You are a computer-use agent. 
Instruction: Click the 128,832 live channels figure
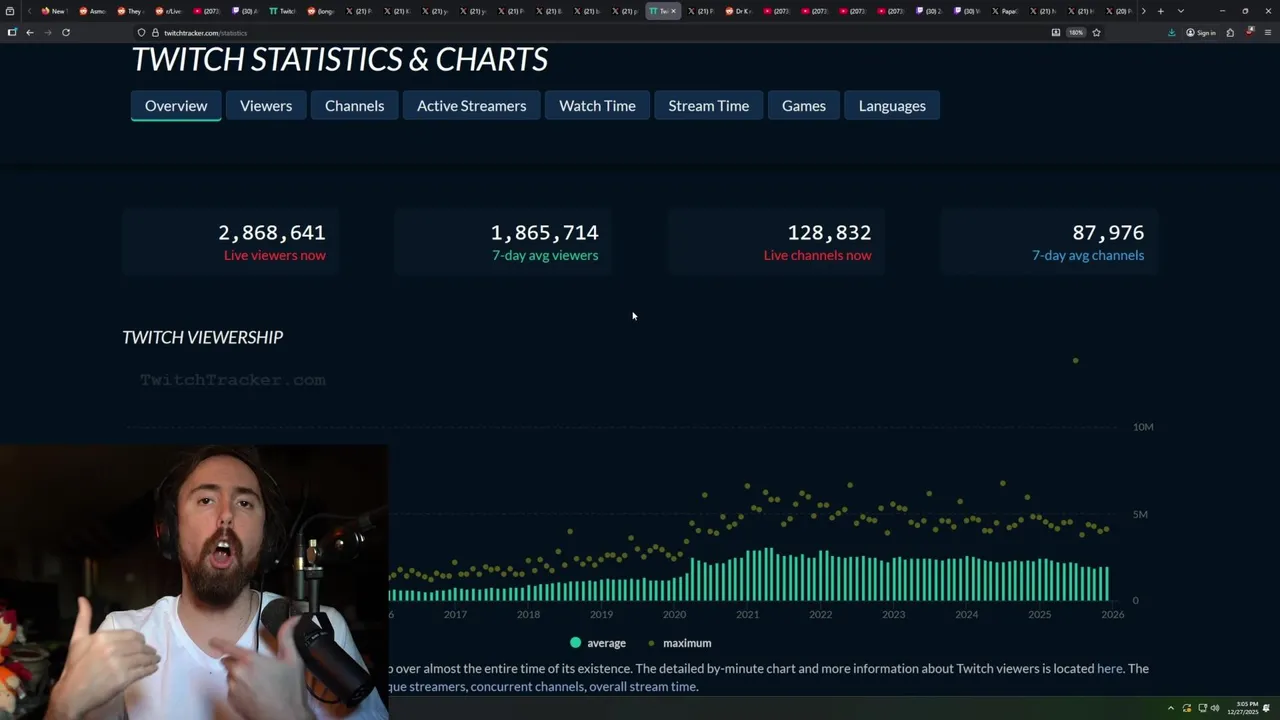[829, 233]
